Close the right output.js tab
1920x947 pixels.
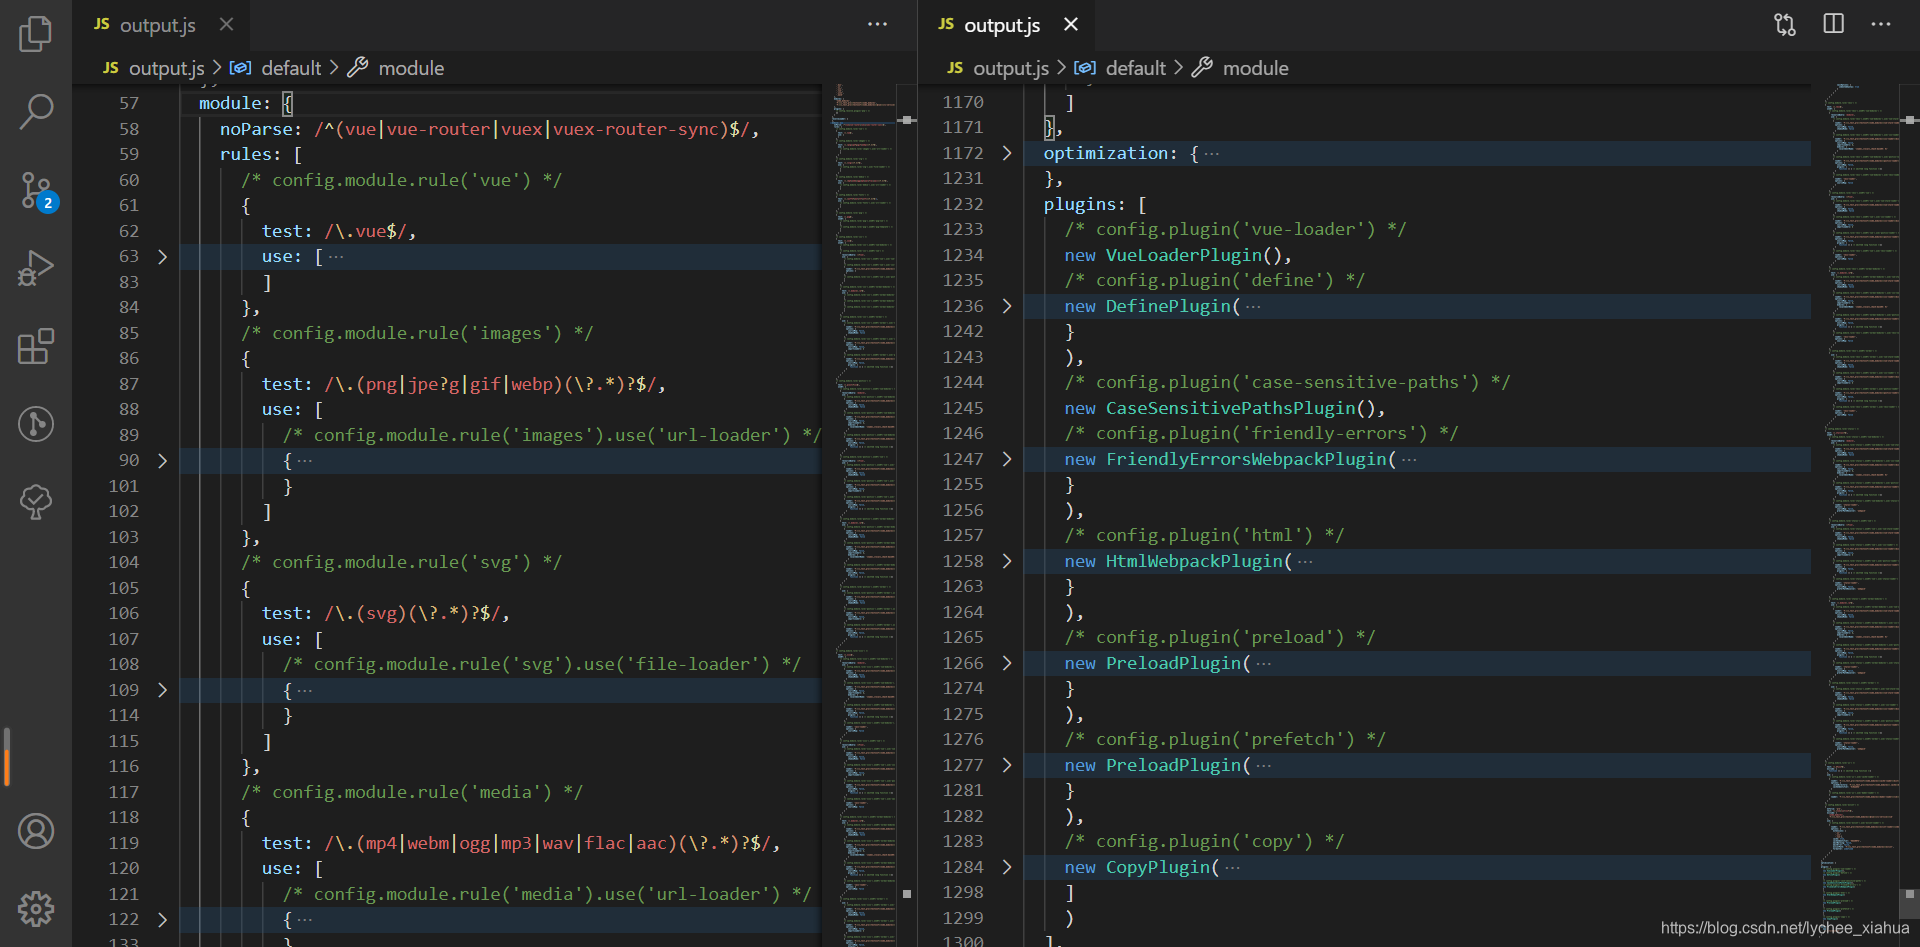pos(1071,24)
